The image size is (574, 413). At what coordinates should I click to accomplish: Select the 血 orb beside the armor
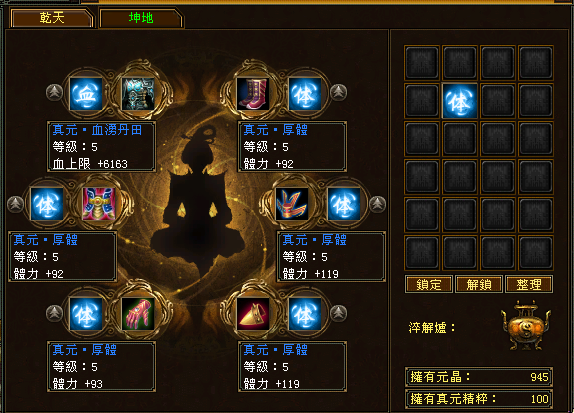[86, 93]
